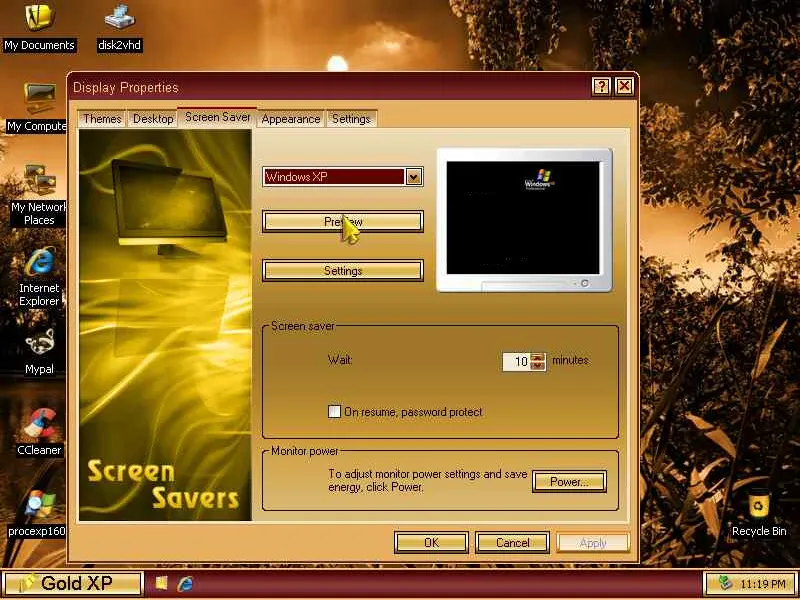Close the Display Properties dialog
Screen dimensions: 800x600
(x=624, y=87)
